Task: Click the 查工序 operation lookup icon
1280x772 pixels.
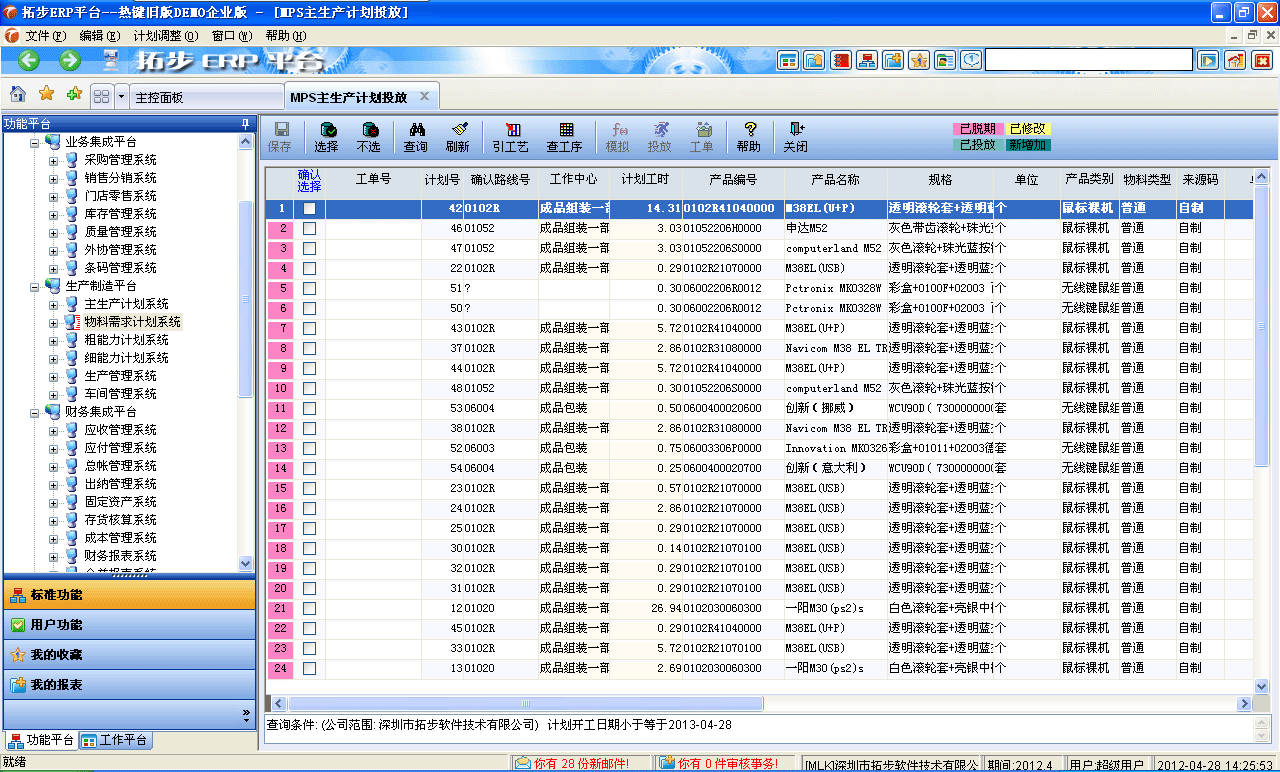Action: coord(567,133)
